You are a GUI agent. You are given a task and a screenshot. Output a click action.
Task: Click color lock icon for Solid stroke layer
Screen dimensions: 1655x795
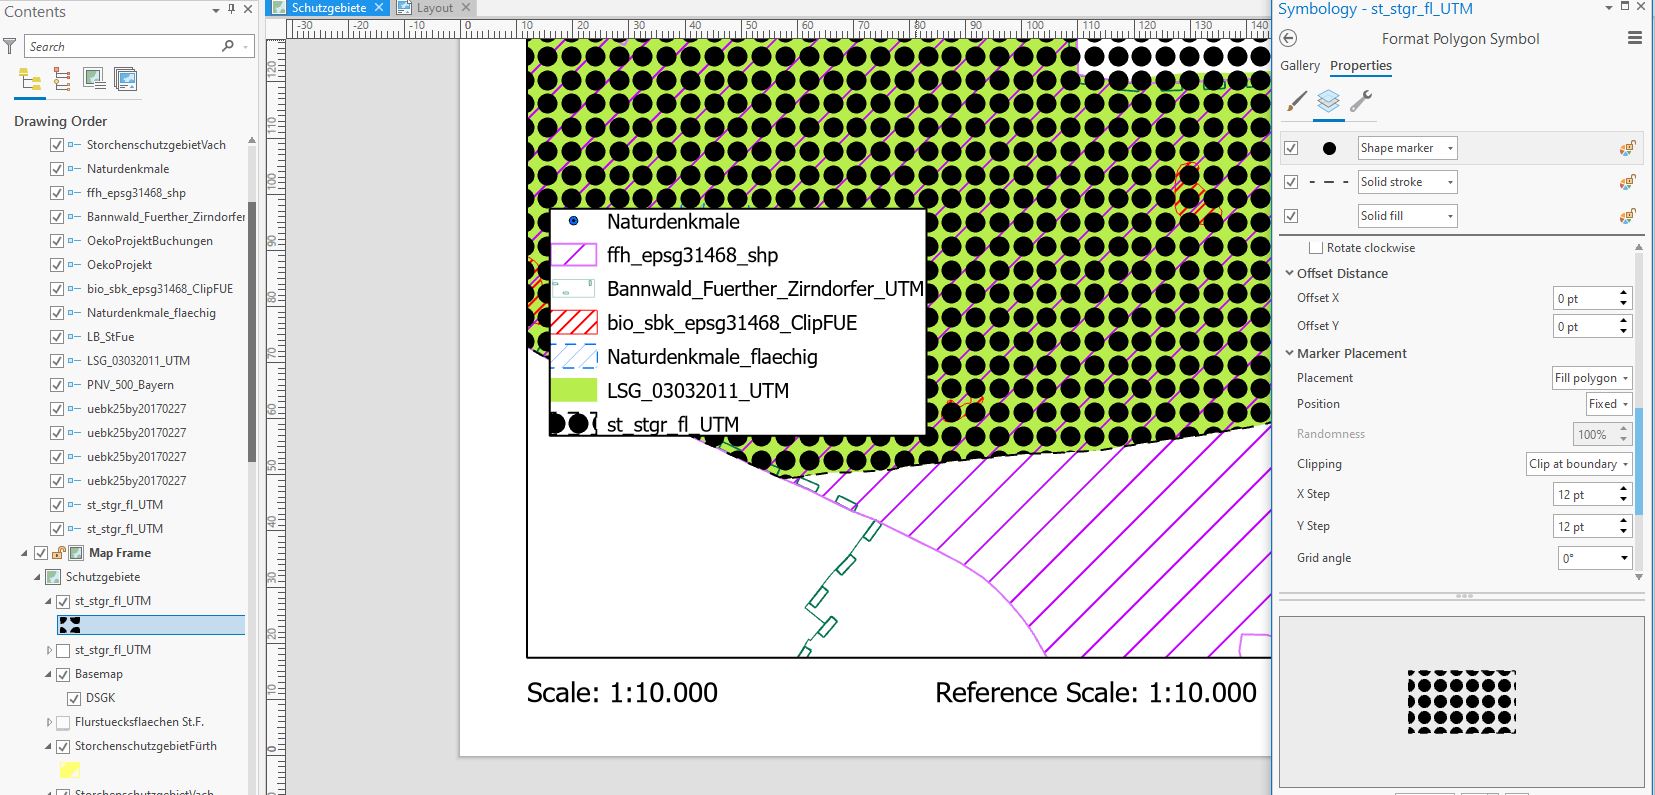point(1628,182)
